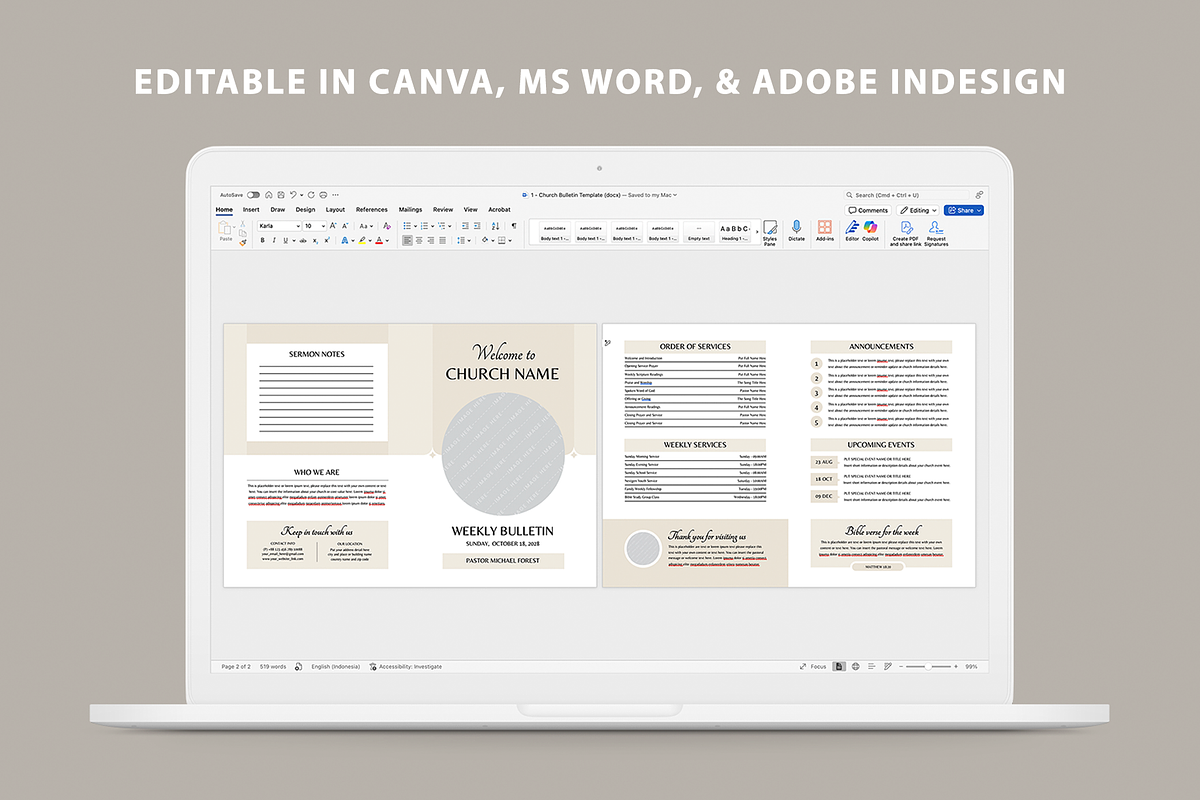Image resolution: width=1200 pixels, height=800 pixels.
Task: Select the Heading 1 style thumbnail
Action: click(735, 233)
